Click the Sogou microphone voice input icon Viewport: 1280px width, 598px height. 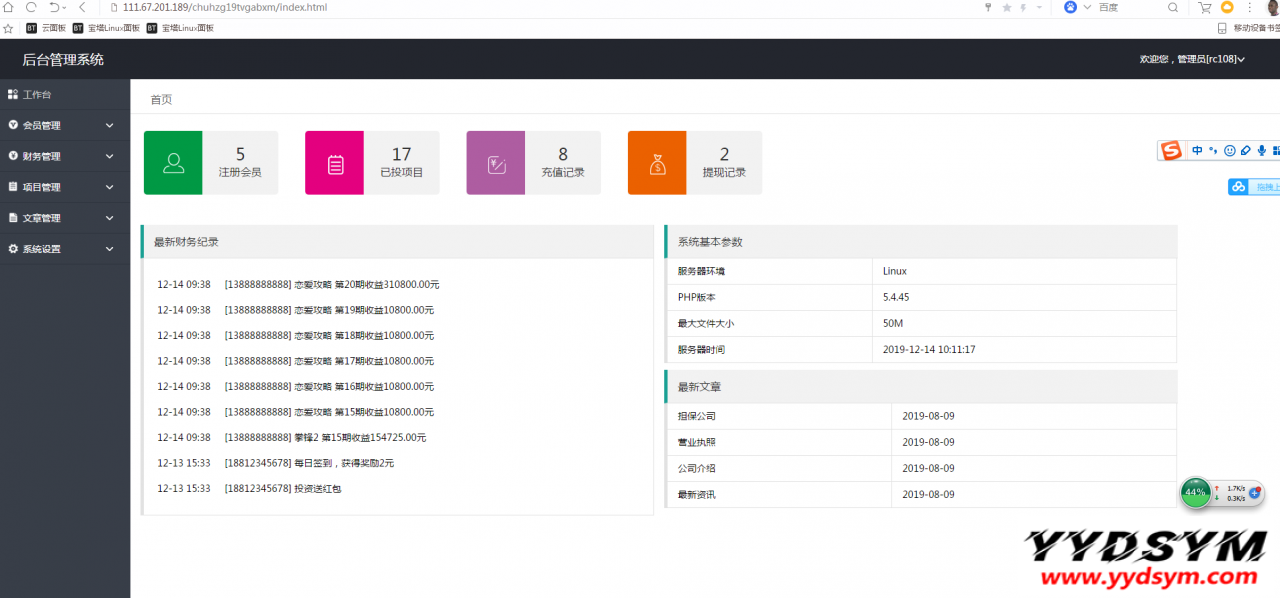(x=1262, y=151)
